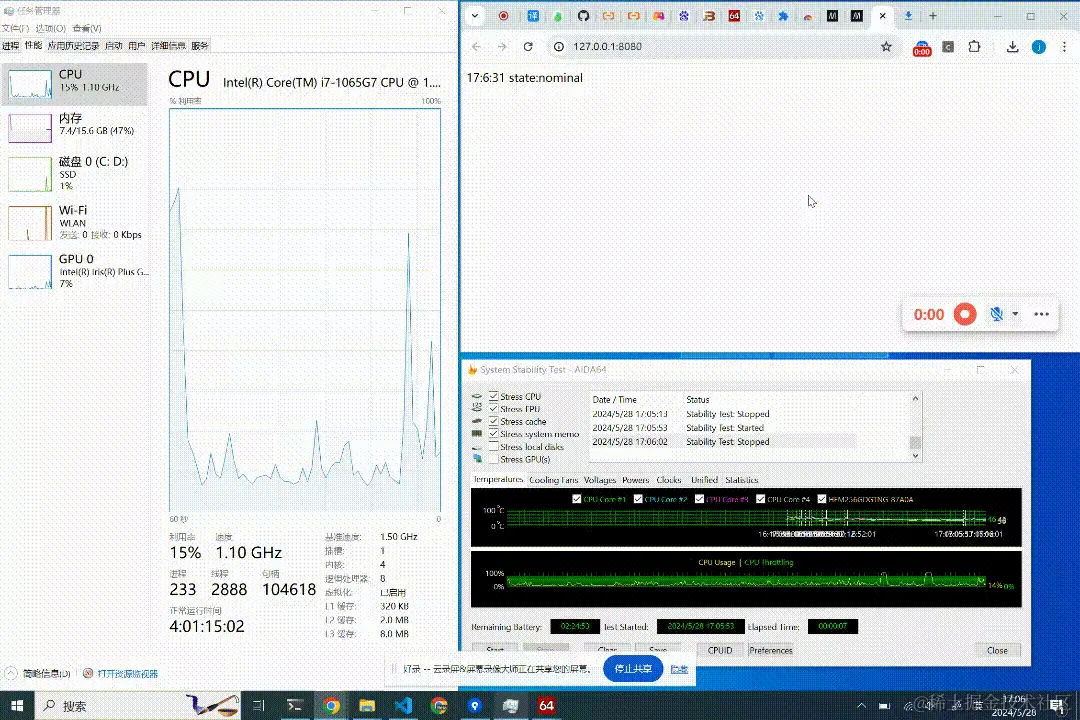Open the Chrome profile avatar

1039,47
